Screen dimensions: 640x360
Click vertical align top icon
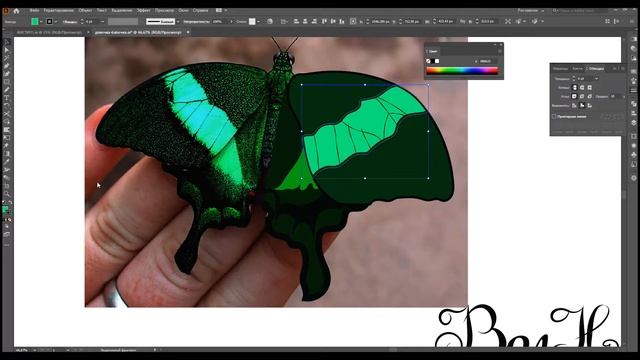(324, 21)
